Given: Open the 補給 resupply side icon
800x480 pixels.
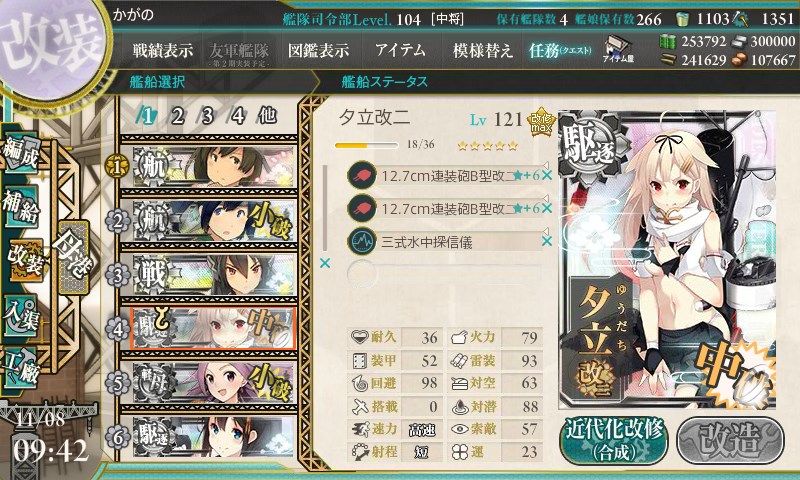Looking at the screenshot, I should click(21, 206).
